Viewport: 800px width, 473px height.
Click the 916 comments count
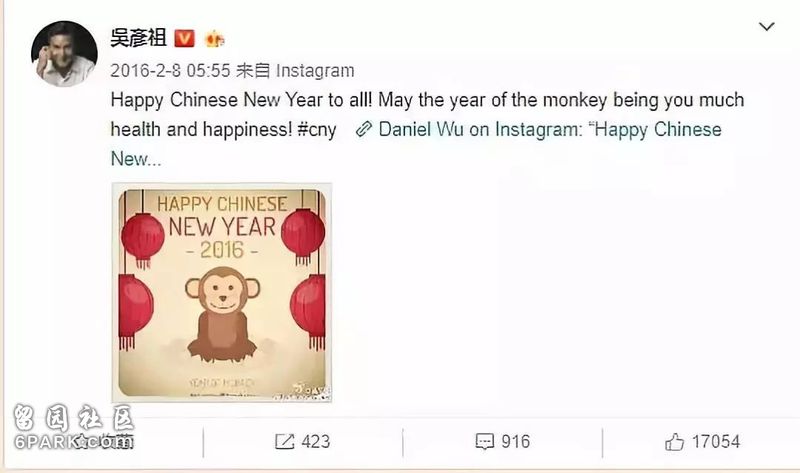pos(516,441)
